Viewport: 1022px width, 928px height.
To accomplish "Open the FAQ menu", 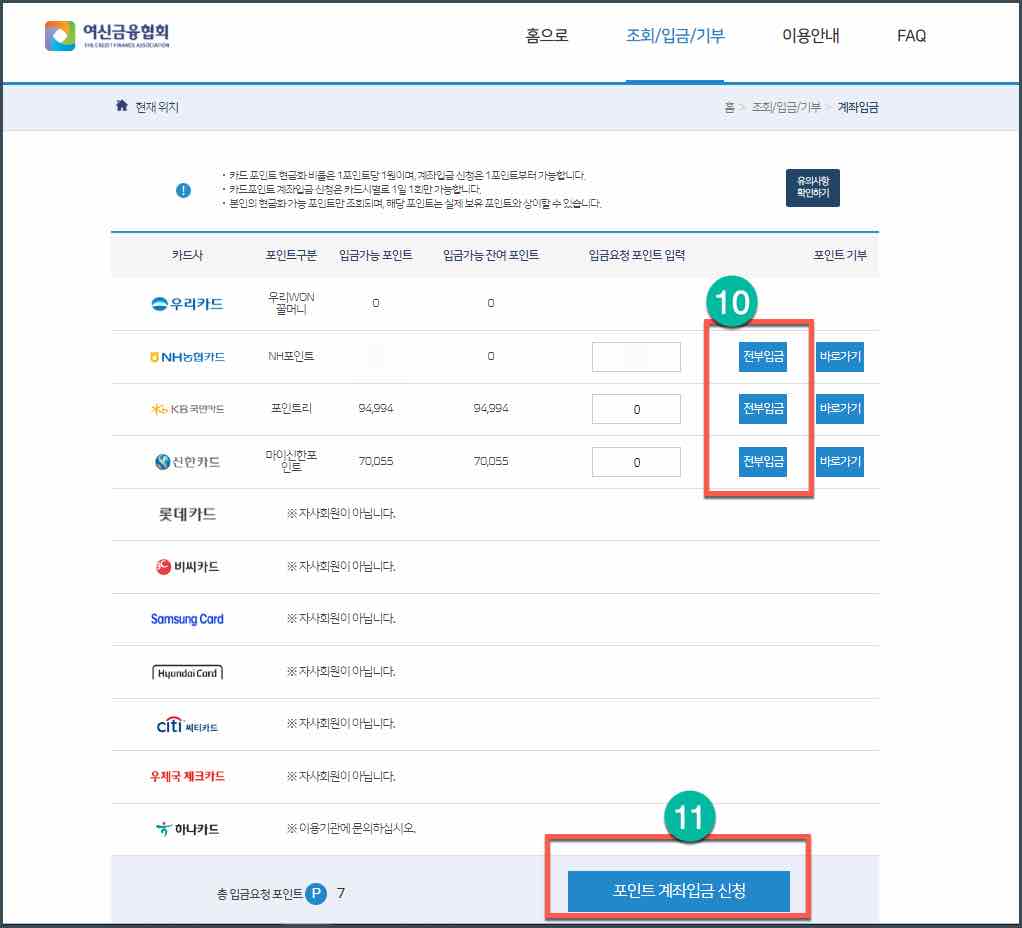I will point(911,36).
